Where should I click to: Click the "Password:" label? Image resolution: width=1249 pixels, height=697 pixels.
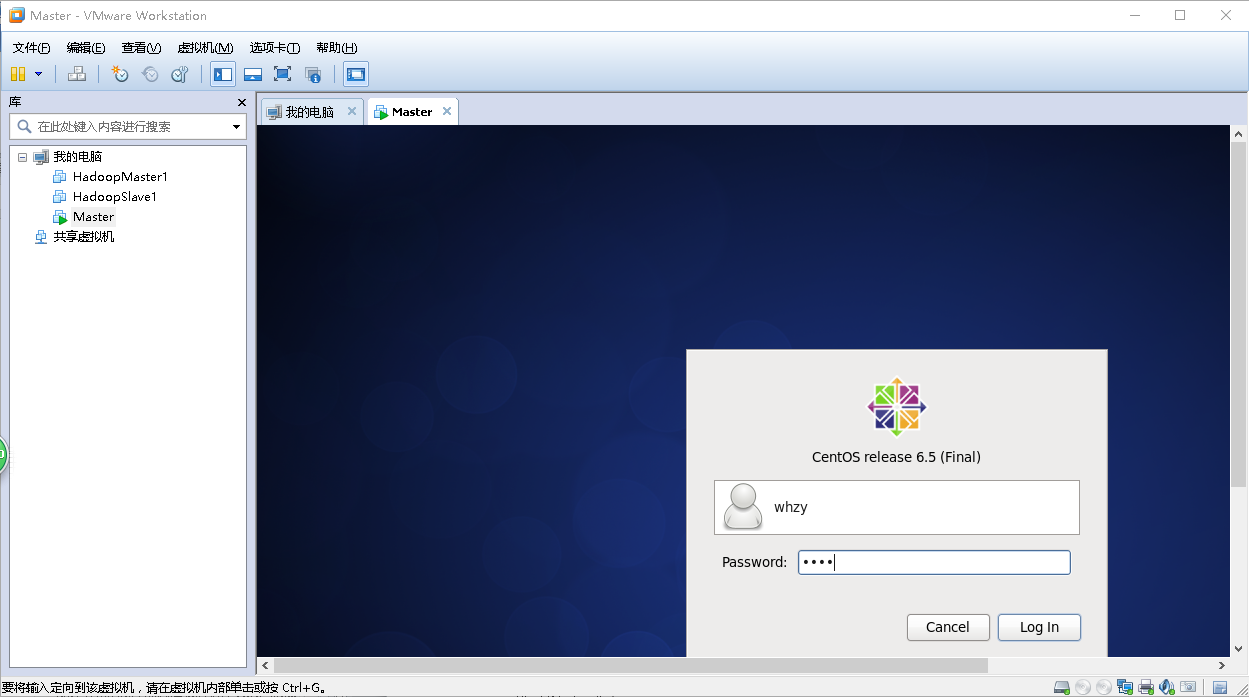click(755, 562)
